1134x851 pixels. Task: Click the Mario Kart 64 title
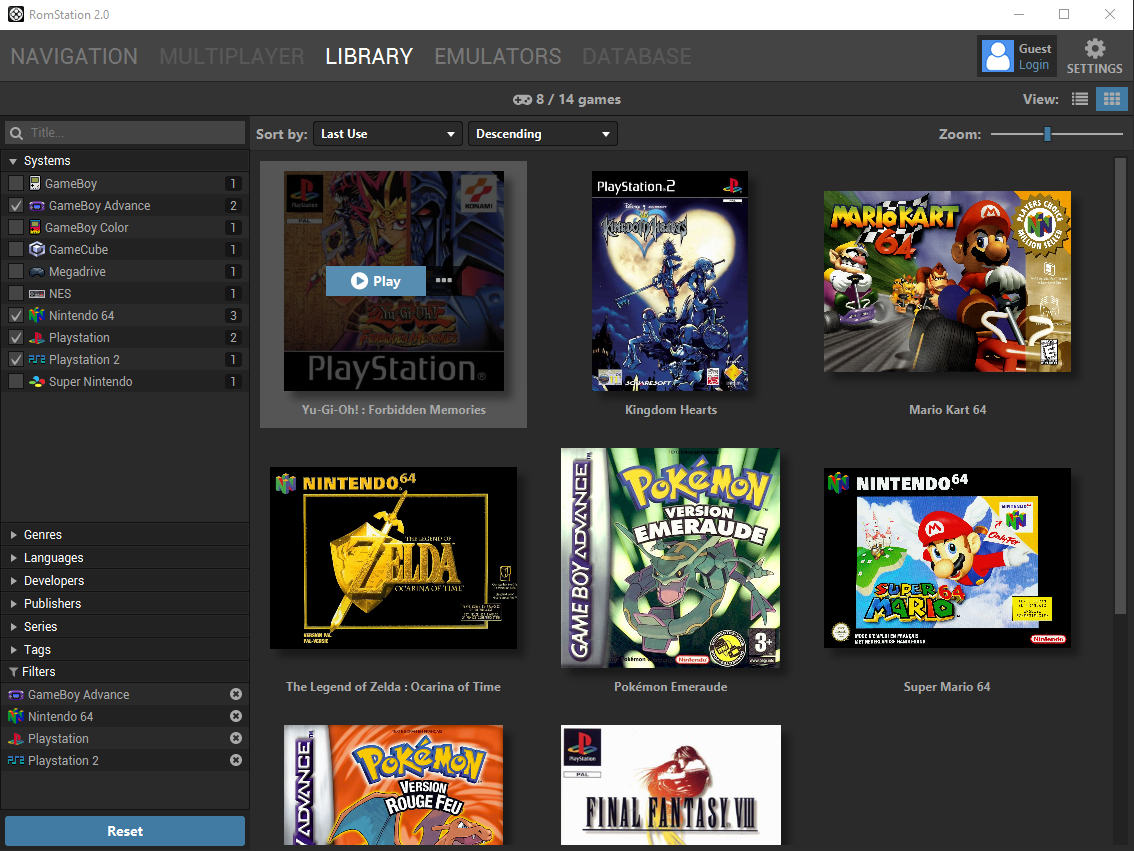click(x=947, y=410)
